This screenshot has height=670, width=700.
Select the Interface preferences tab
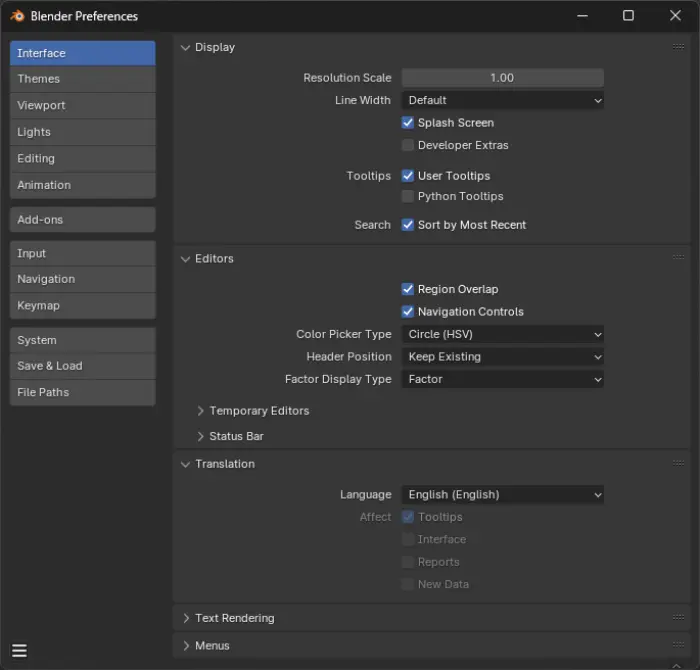click(x=83, y=53)
